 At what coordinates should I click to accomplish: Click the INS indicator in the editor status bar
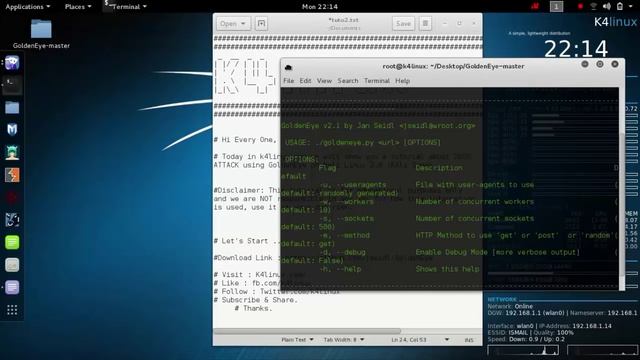(469, 340)
